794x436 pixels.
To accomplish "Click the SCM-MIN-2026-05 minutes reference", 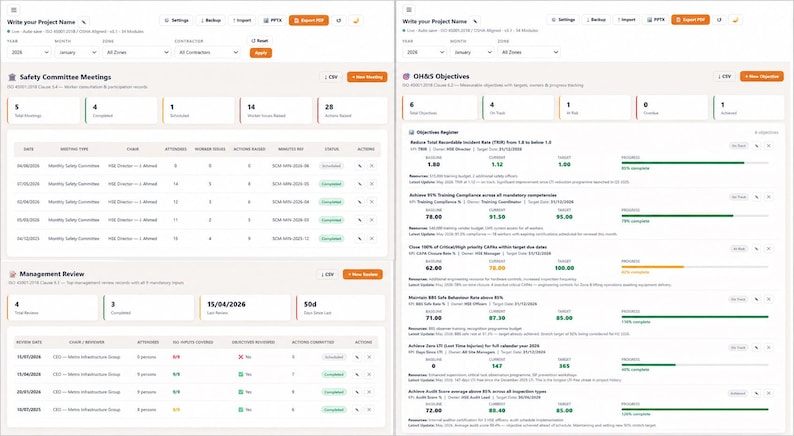I will [291, 184].
